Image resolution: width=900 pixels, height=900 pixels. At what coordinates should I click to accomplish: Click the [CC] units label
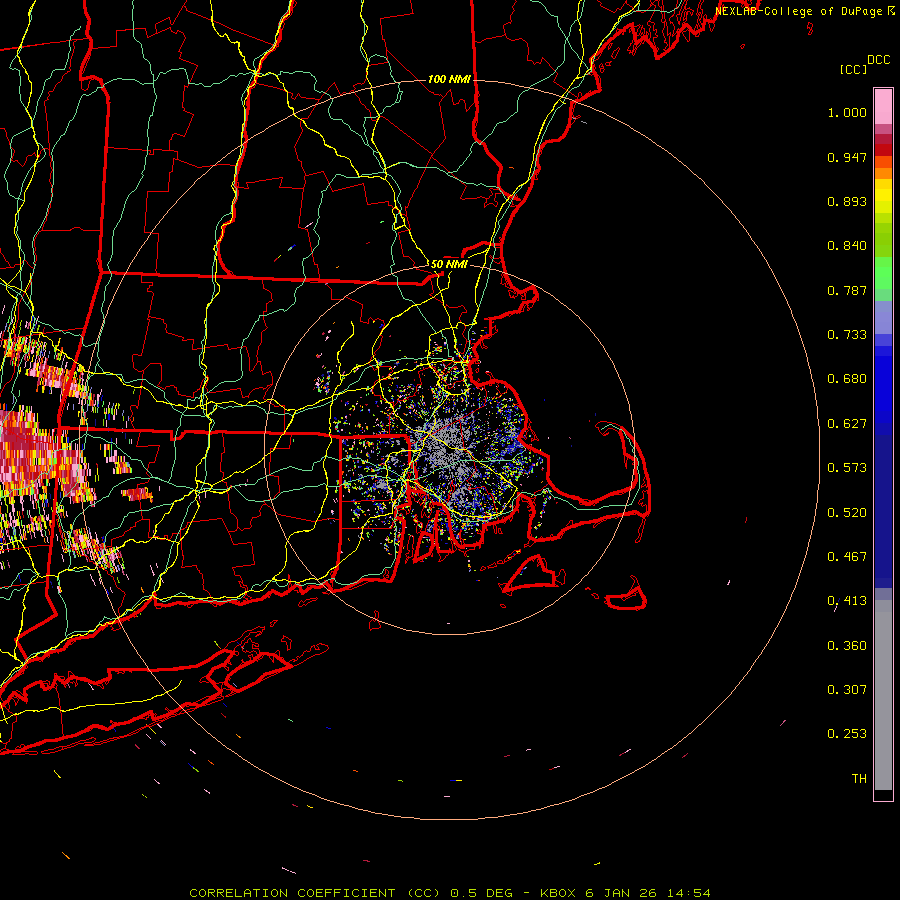853,69
